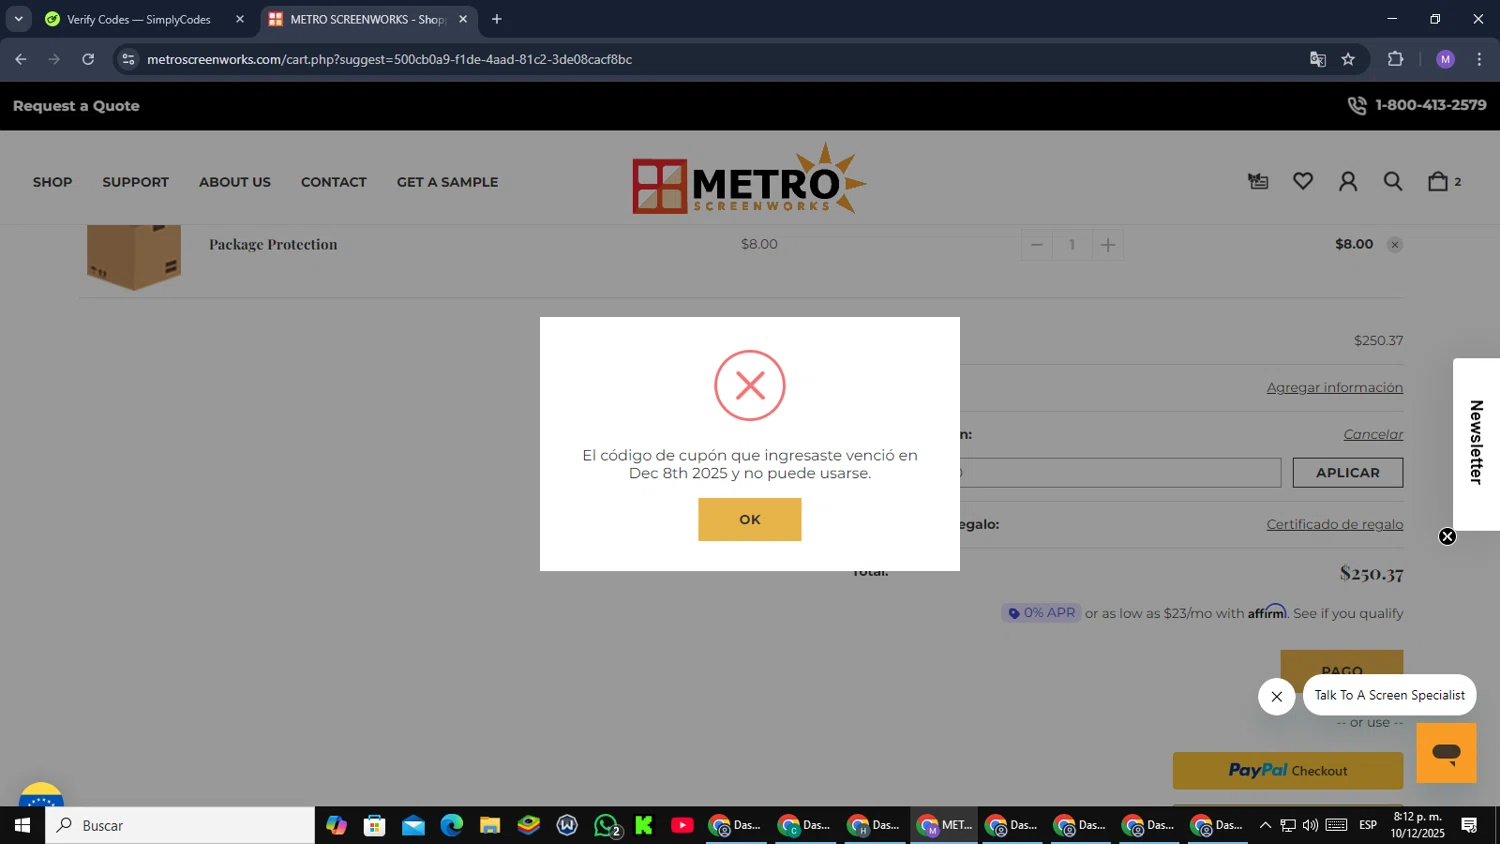This screenshot has height=844, width=1500.
Task: Click the translate page icon
Action: 1318,59
